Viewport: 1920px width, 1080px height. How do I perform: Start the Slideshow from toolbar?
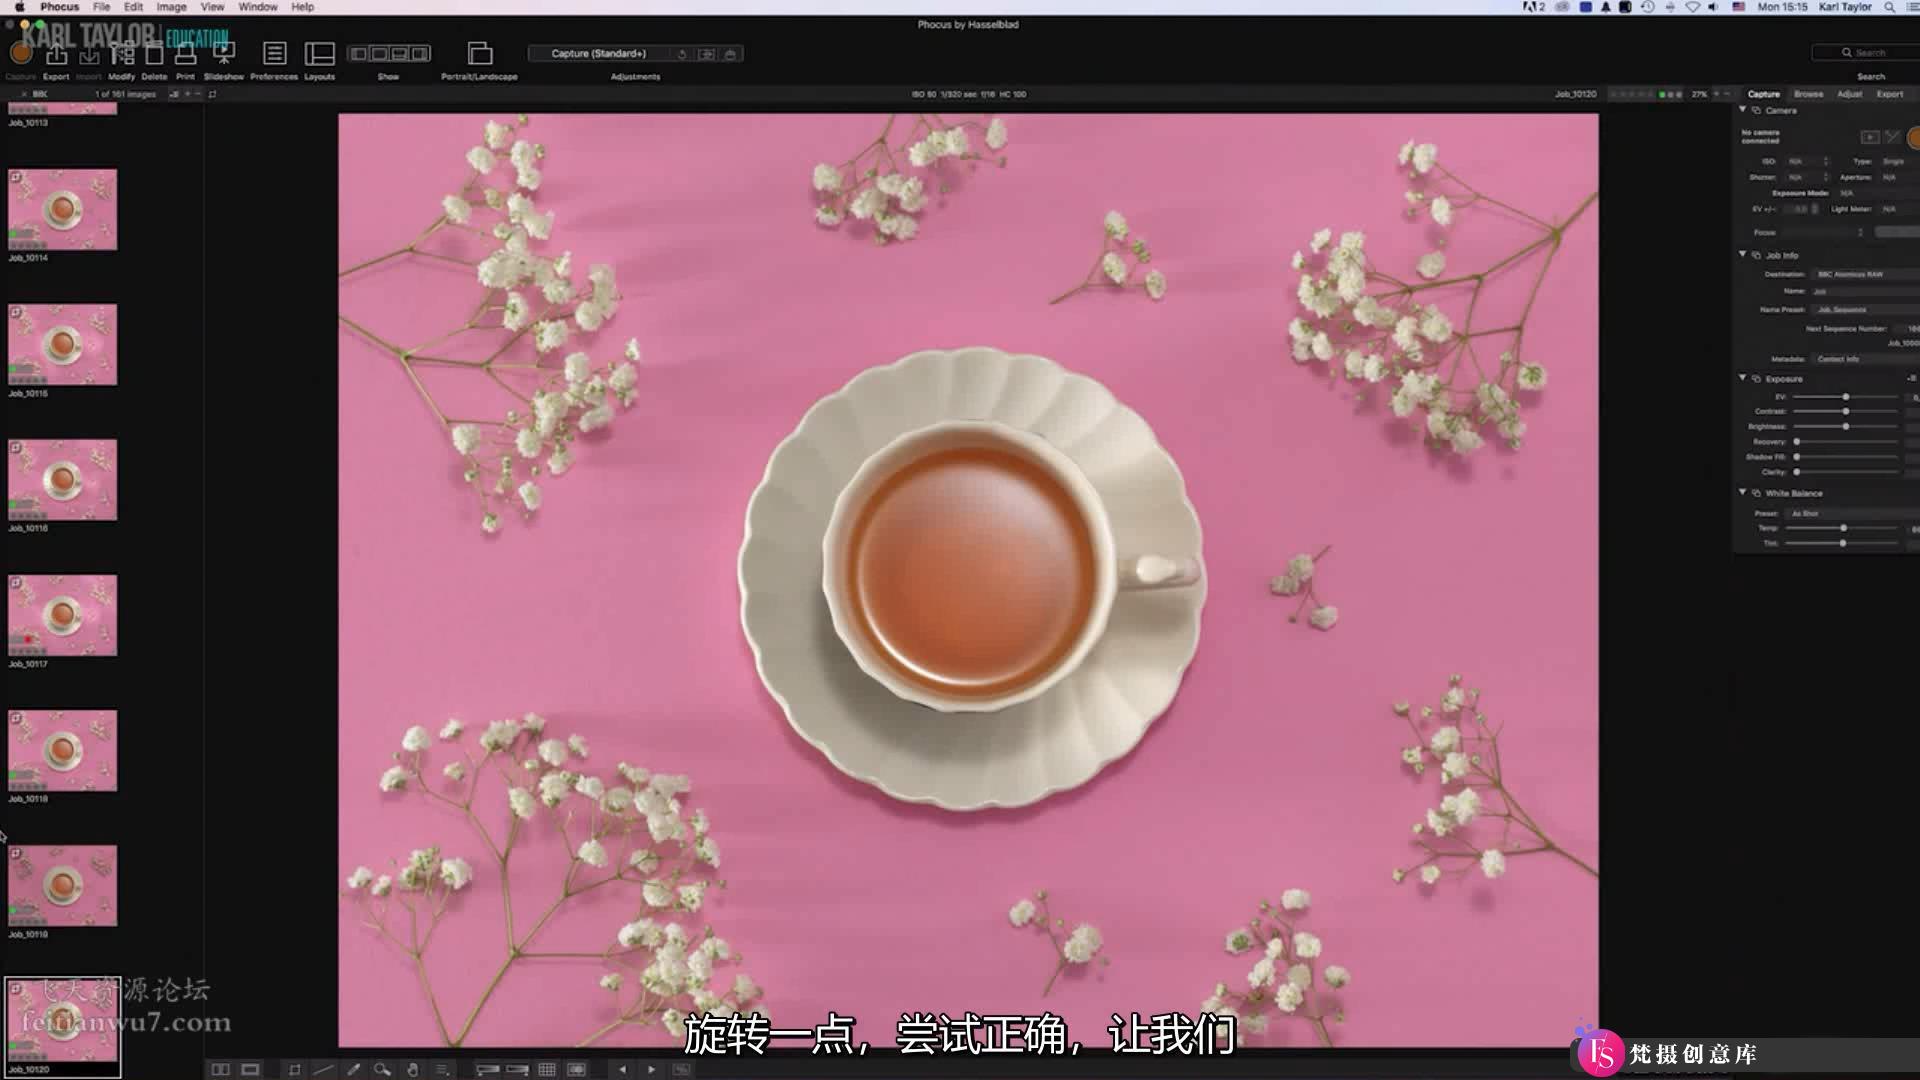point(224,54)
